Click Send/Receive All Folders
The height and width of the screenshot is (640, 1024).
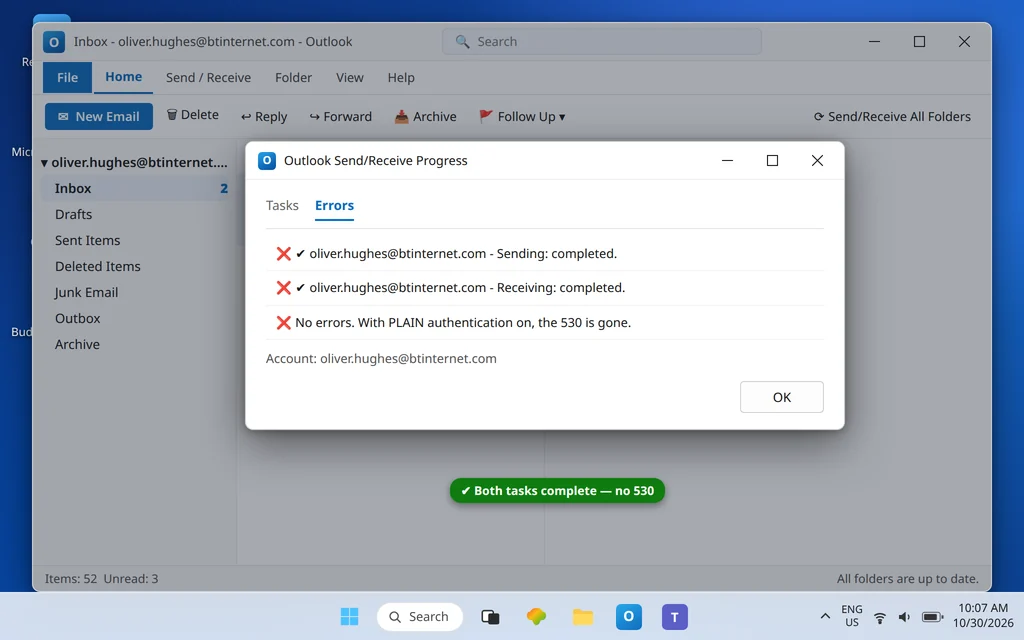(x=892, y=116)
